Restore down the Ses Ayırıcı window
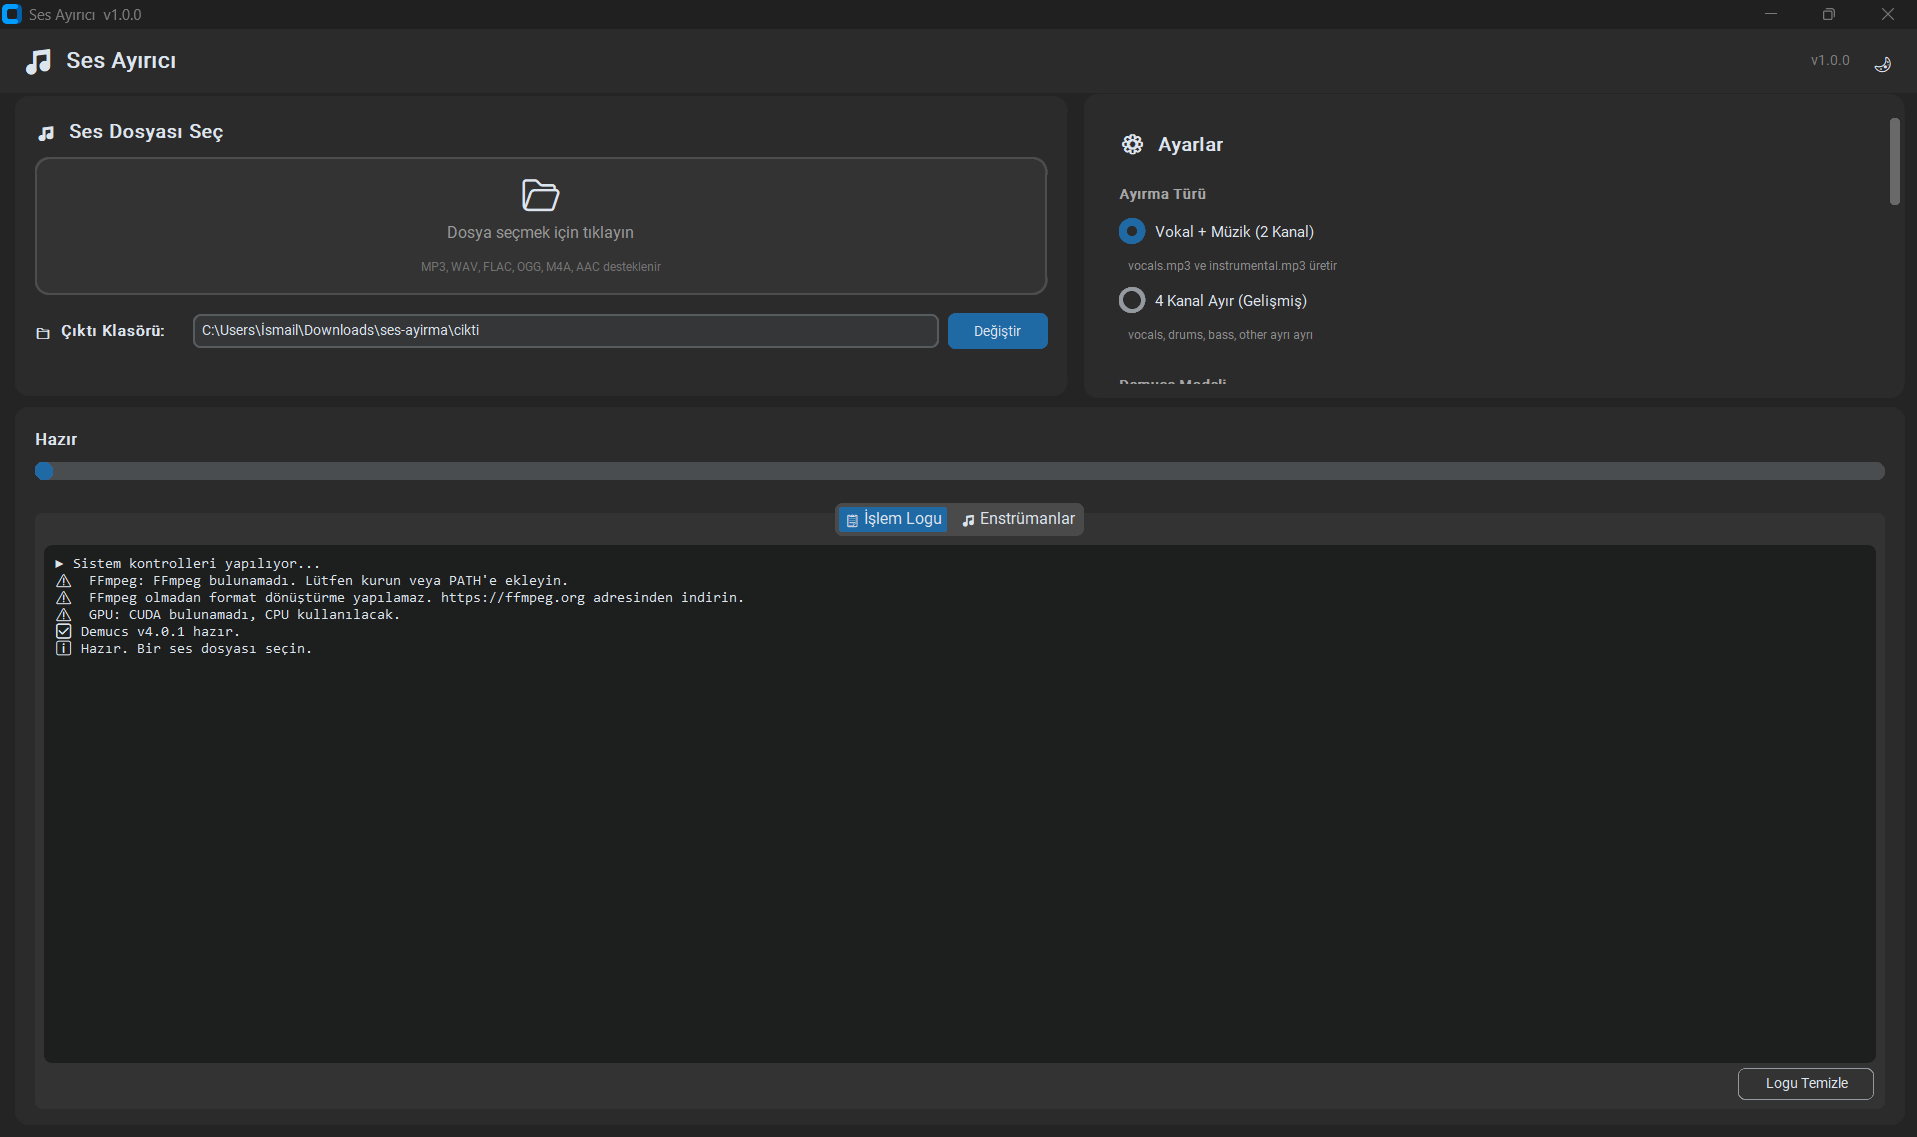This screenshot has width=1917, height=1137. [1828, 14]
